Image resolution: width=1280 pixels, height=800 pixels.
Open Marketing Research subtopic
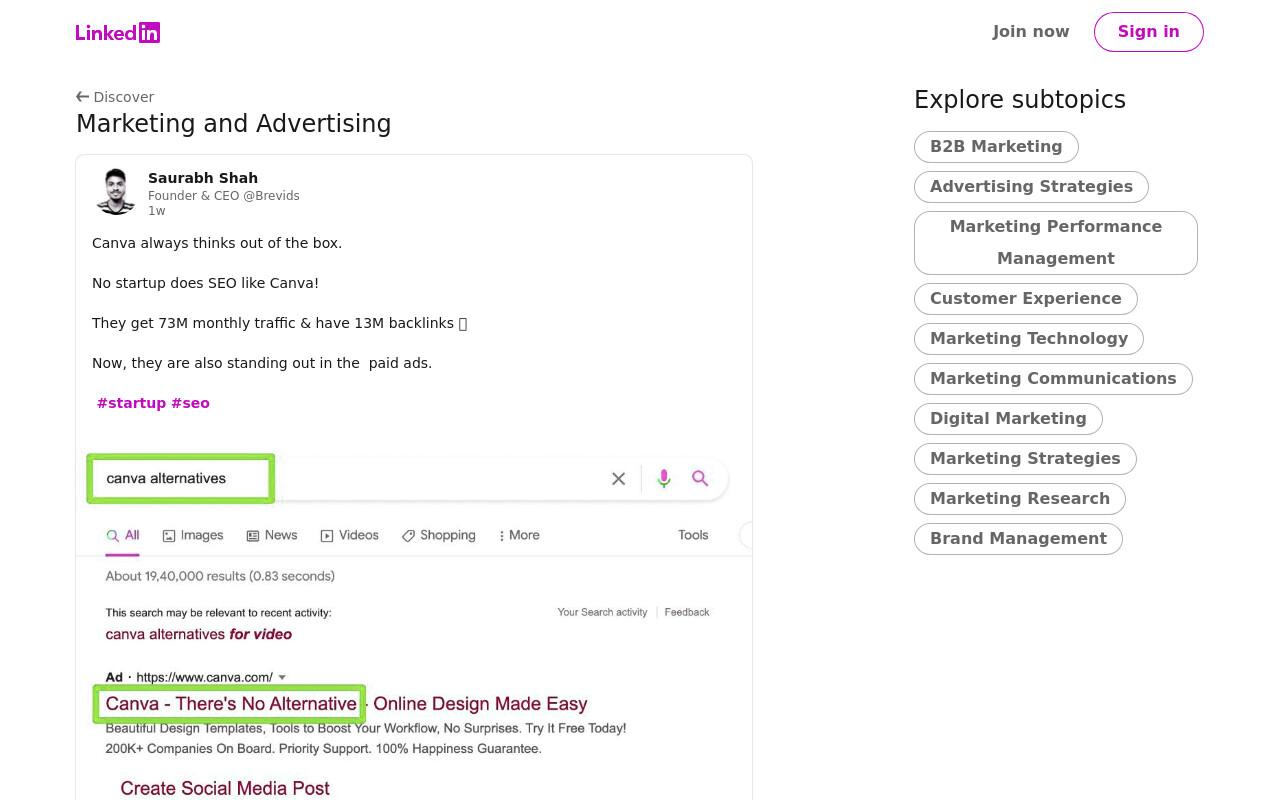coord(1020,499)
